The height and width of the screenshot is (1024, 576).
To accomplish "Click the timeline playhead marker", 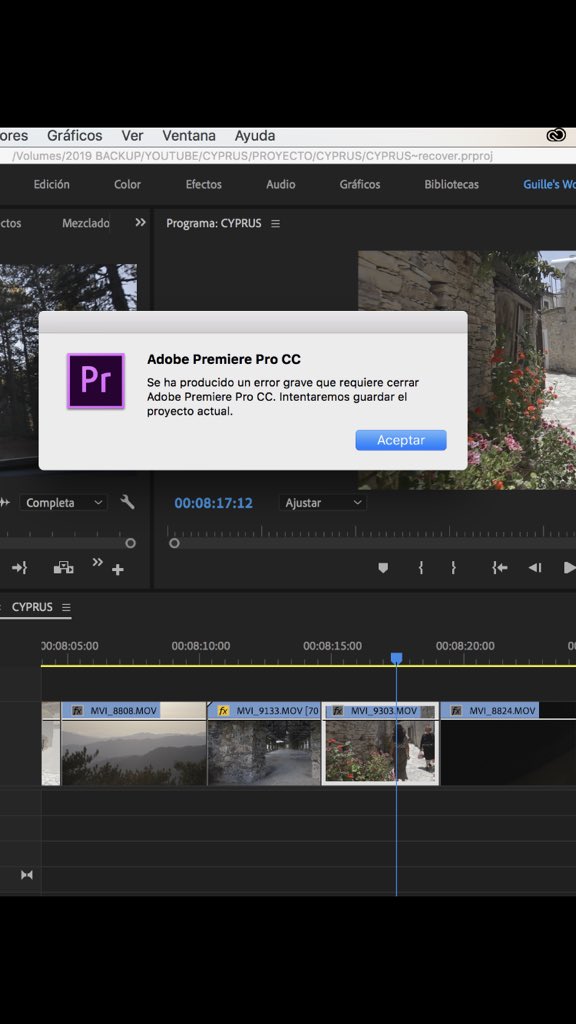I will 396,658.
